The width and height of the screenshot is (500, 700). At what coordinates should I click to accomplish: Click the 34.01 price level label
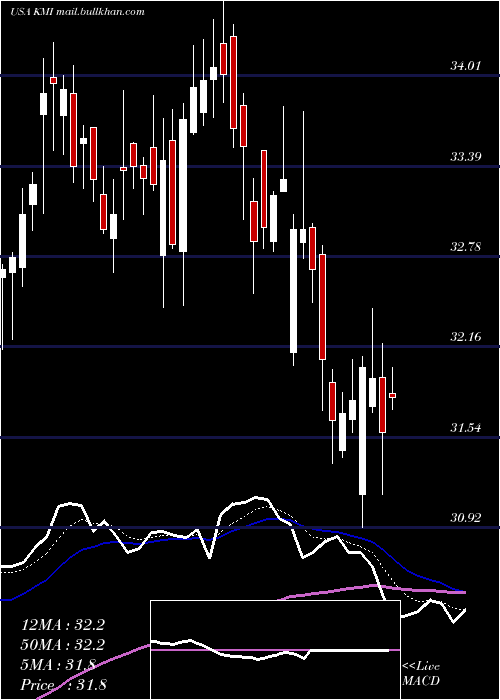point(466,67)
